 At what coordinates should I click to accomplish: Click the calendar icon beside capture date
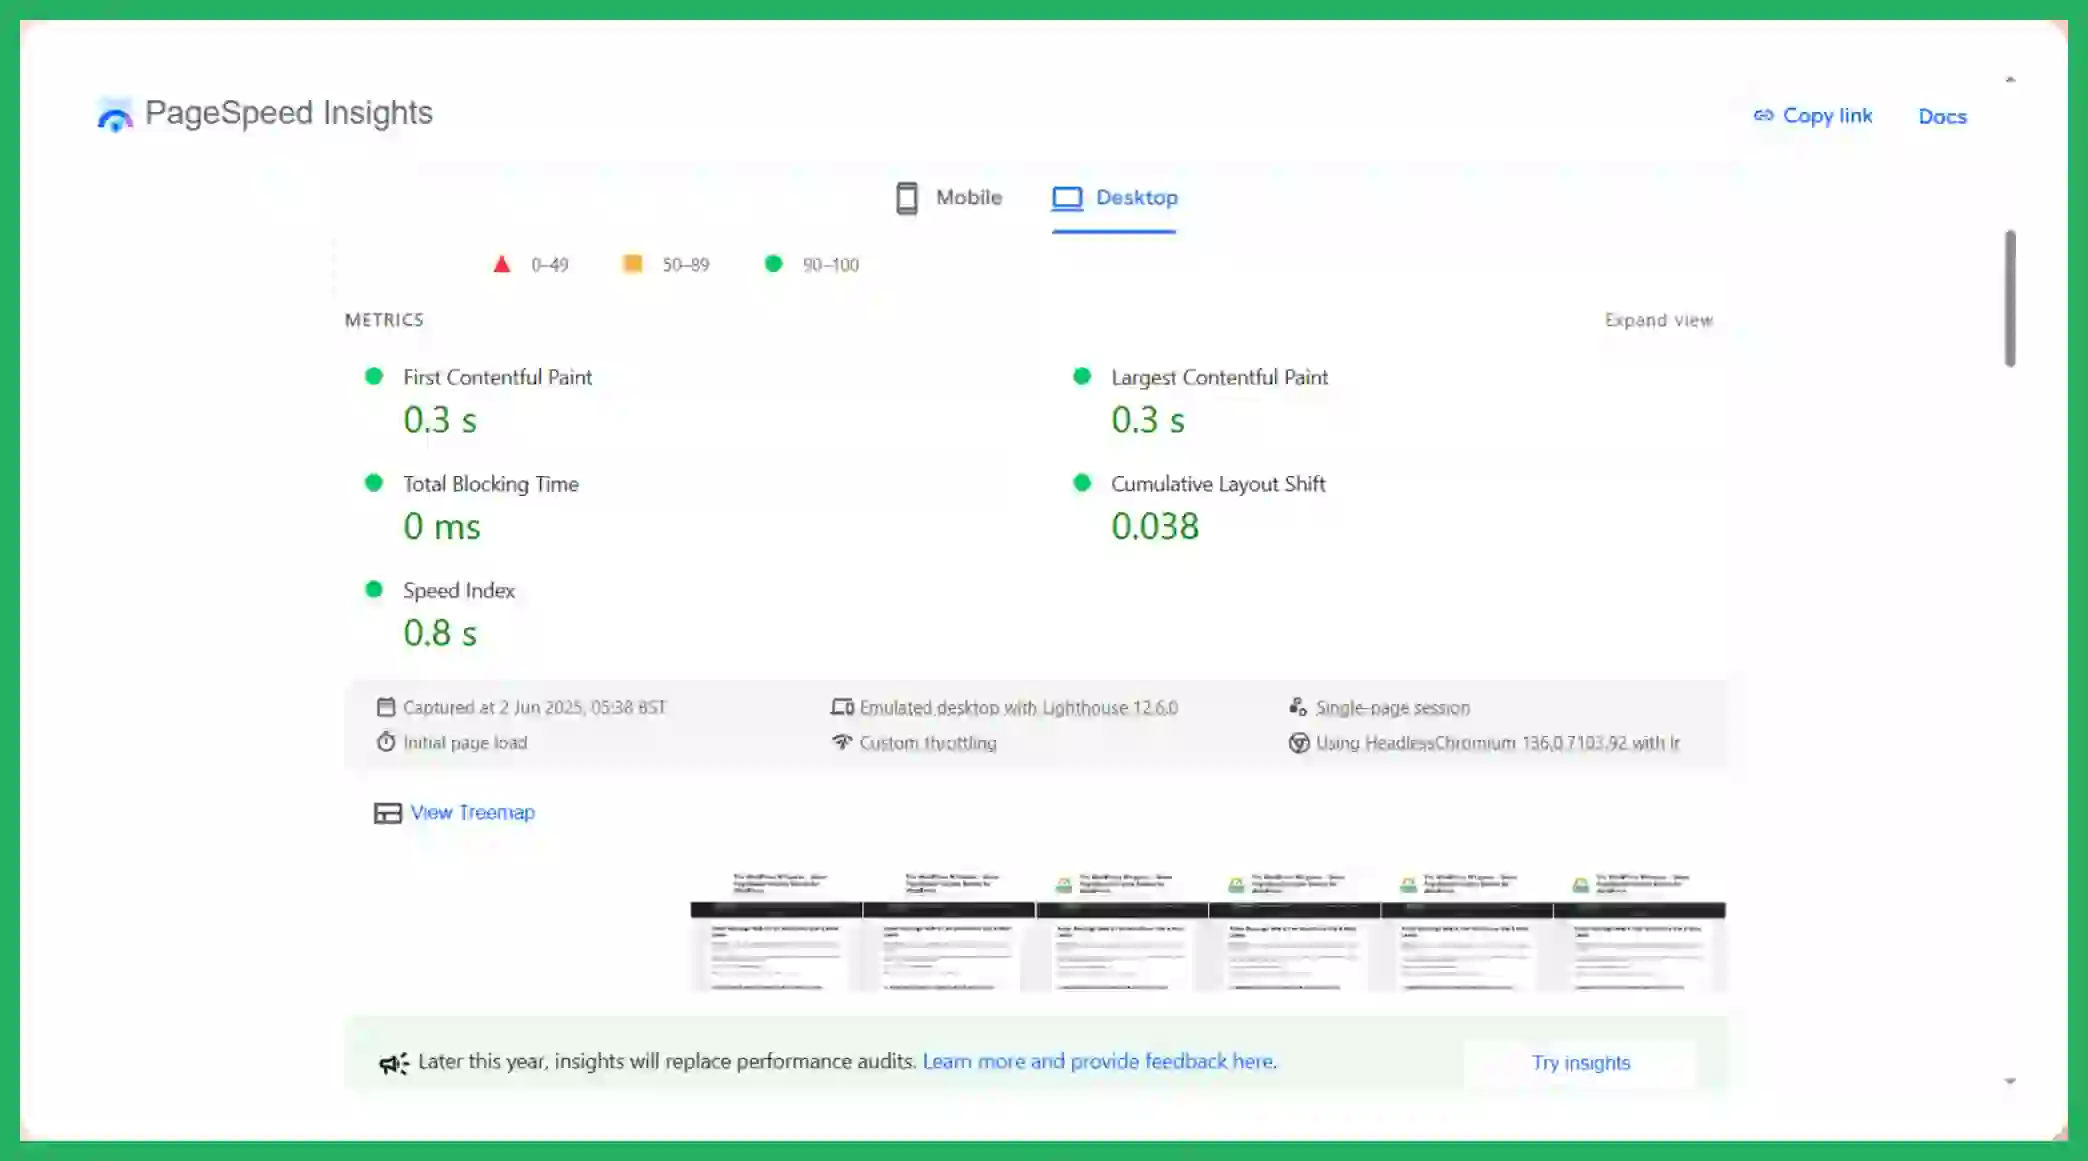386,708
